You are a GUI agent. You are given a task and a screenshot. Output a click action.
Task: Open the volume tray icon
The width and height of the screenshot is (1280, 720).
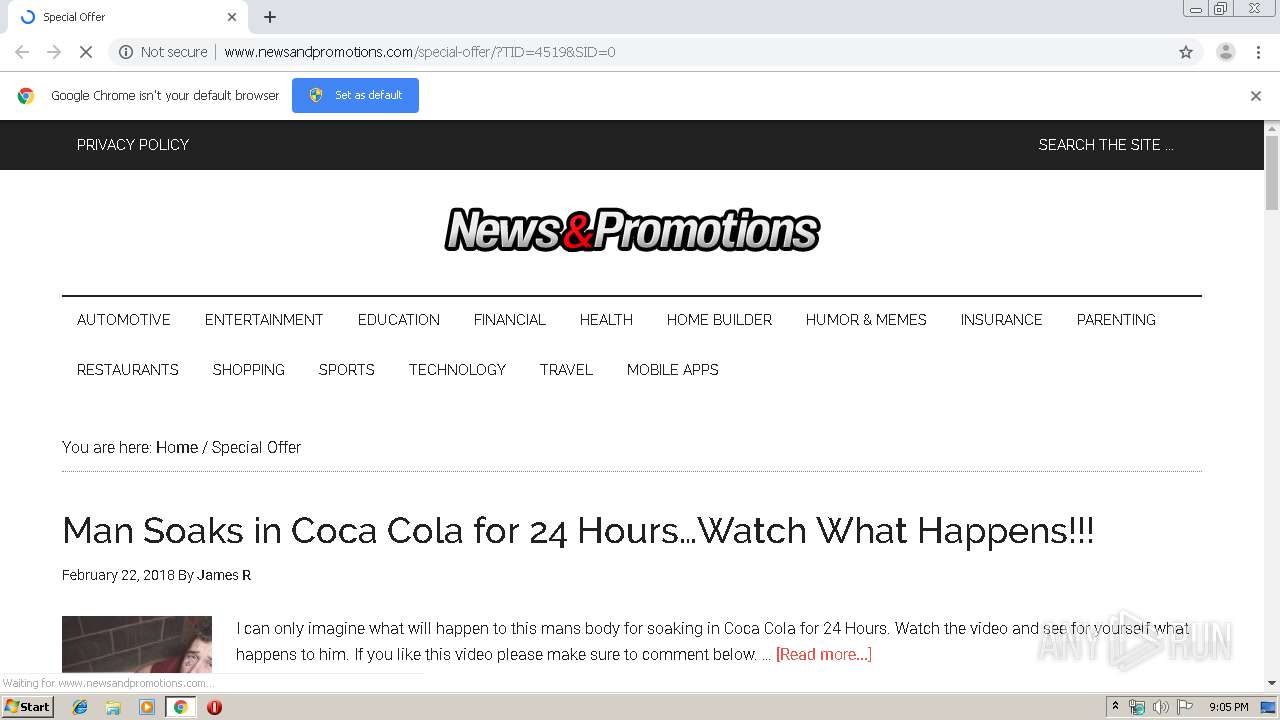(x=1160, y=707)
